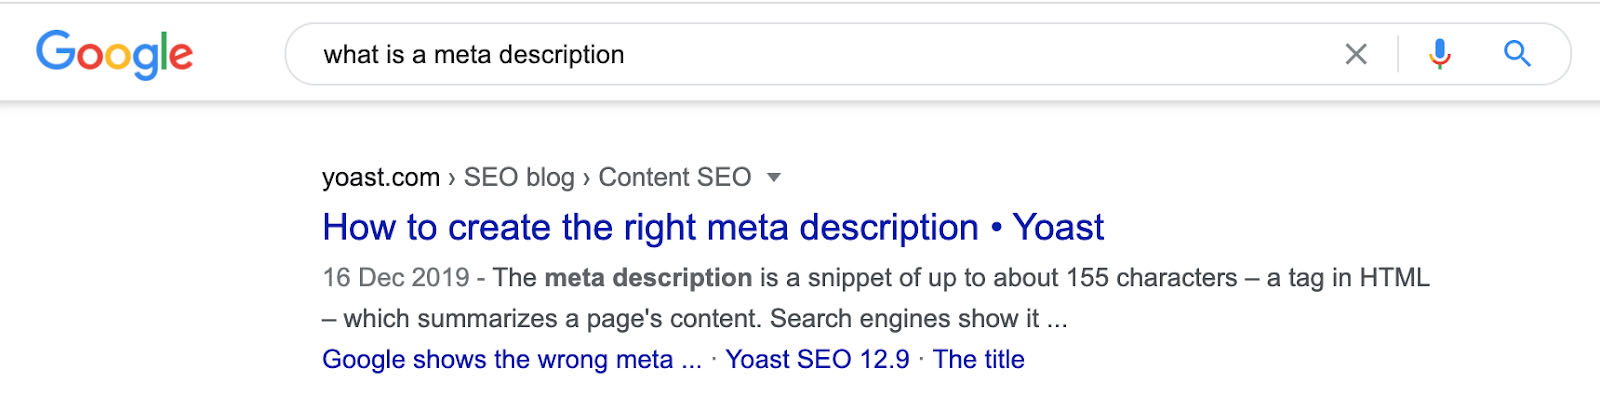Open the yoast.com breadcrumb
Image resolution: width=1600 pixels, height=409 pixels.
381,178
